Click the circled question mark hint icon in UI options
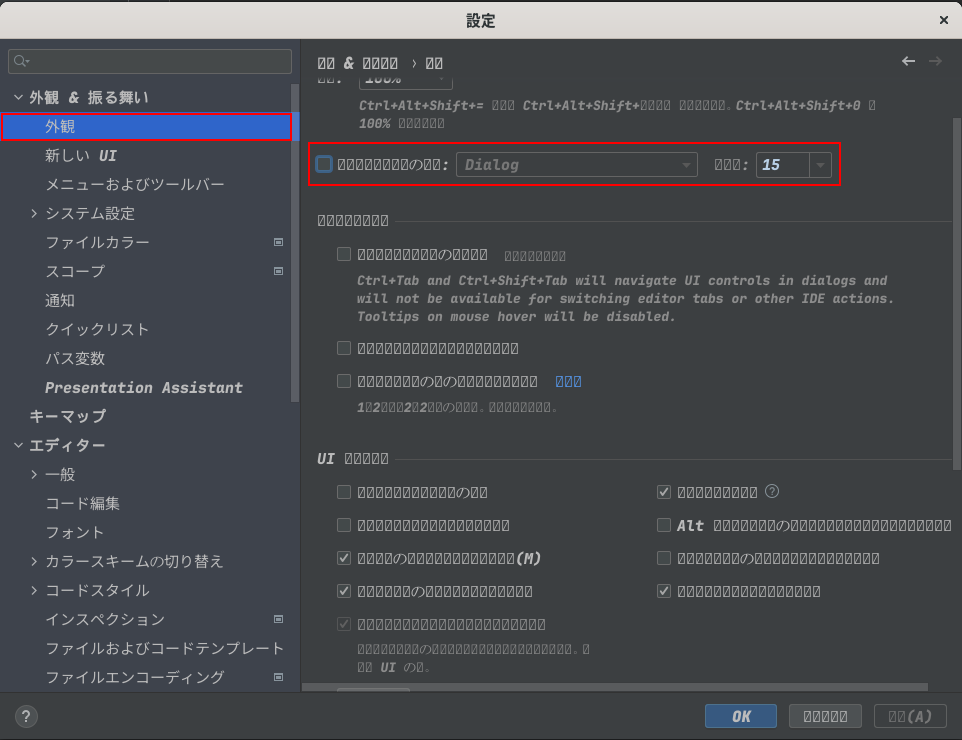This screenshot has height=740, width=962. (772, 491)
